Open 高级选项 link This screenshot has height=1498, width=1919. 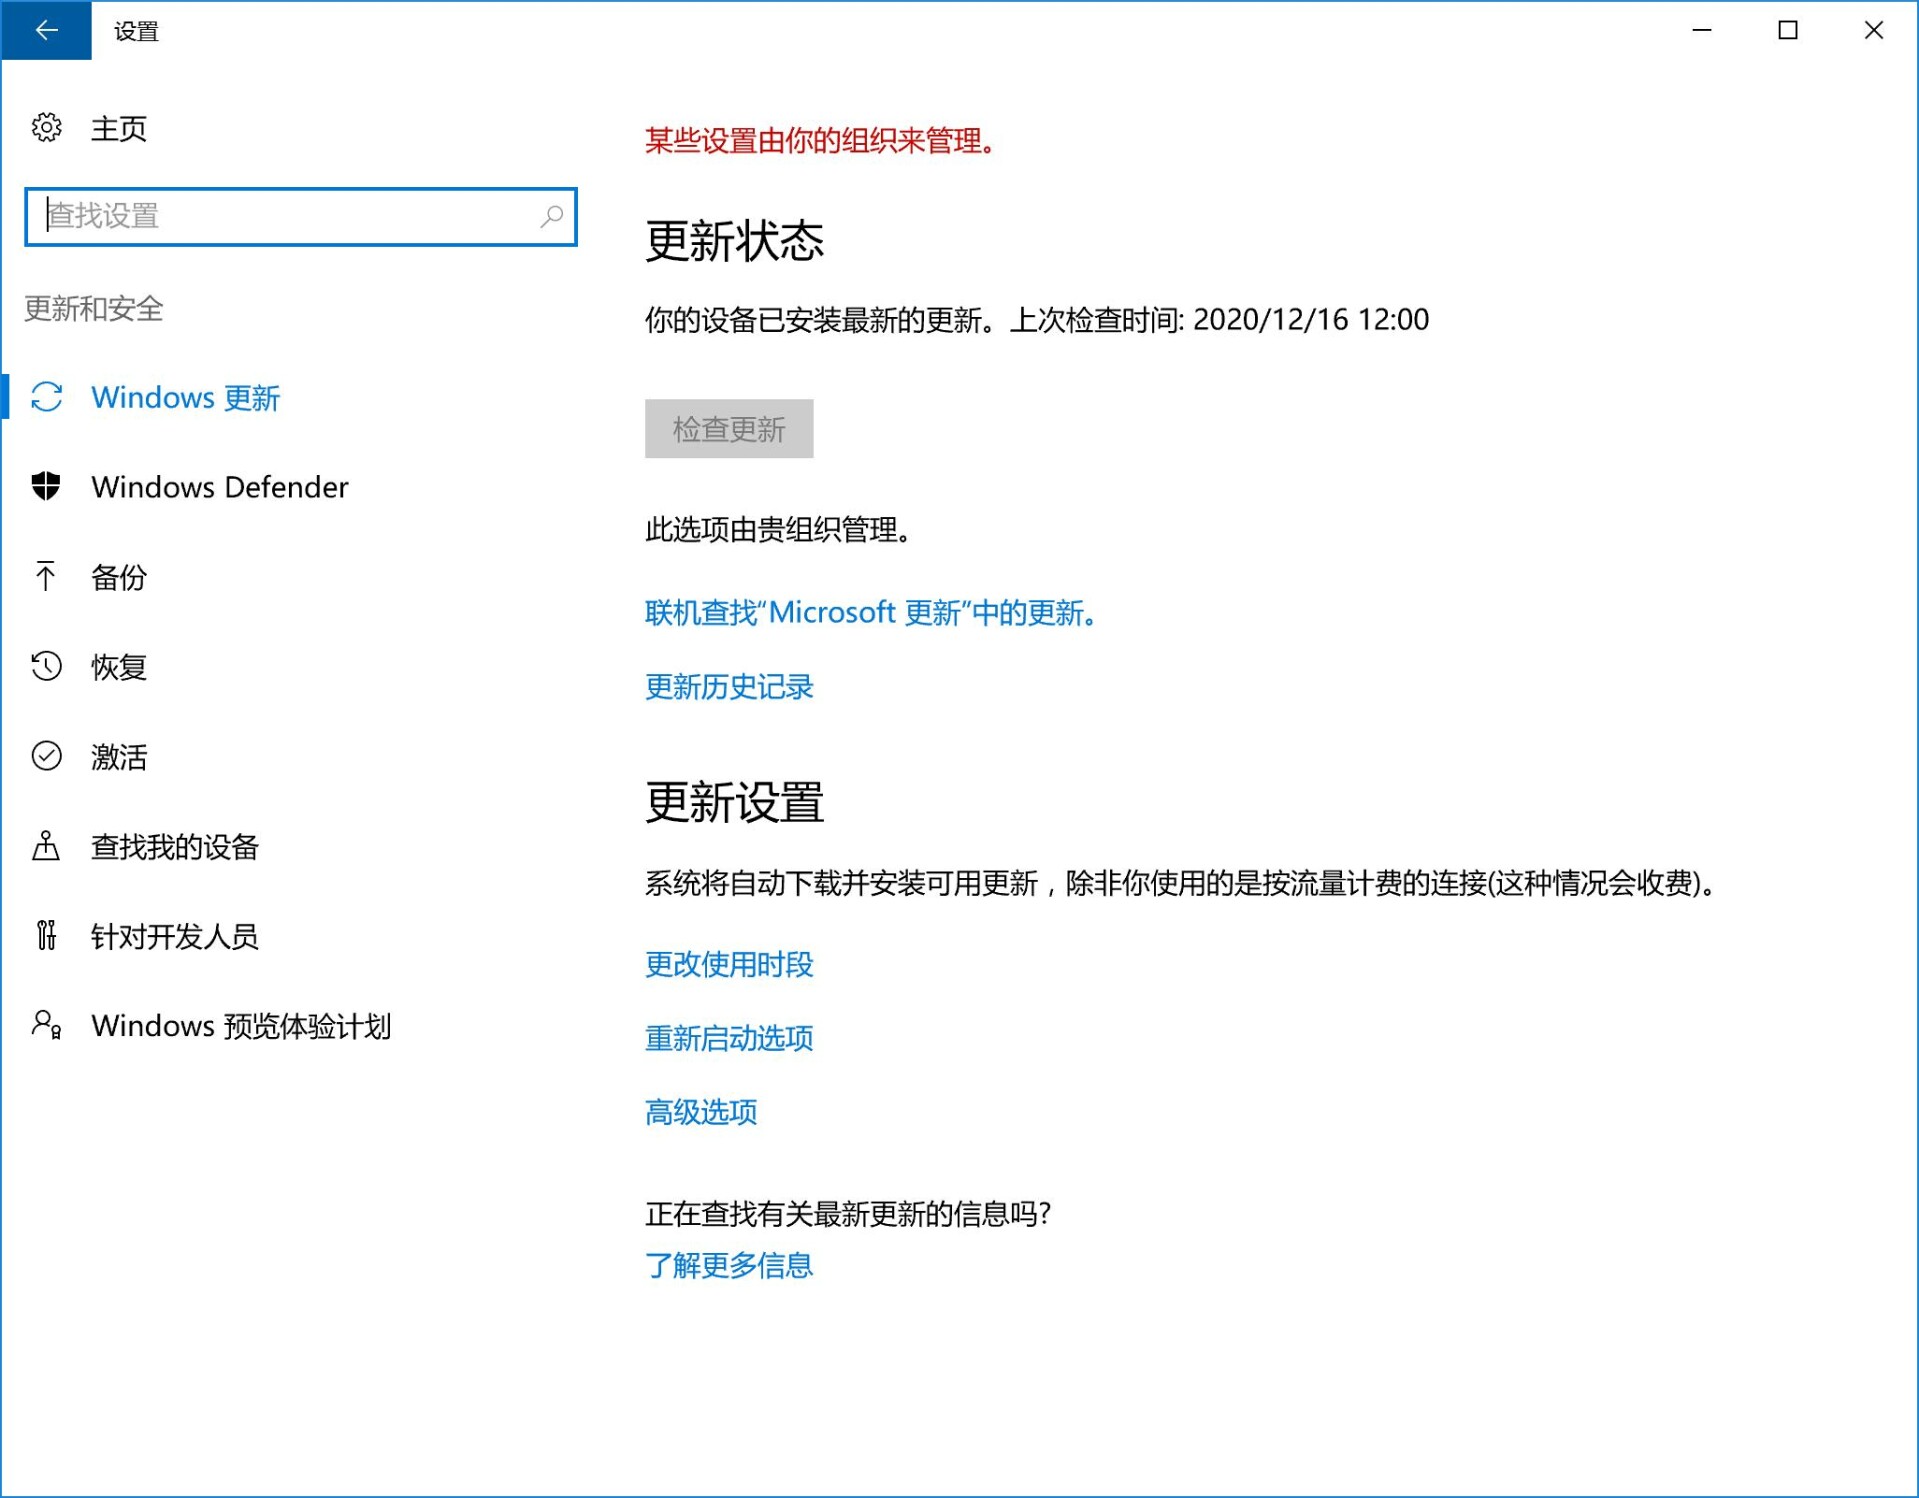click(700, 1112)
